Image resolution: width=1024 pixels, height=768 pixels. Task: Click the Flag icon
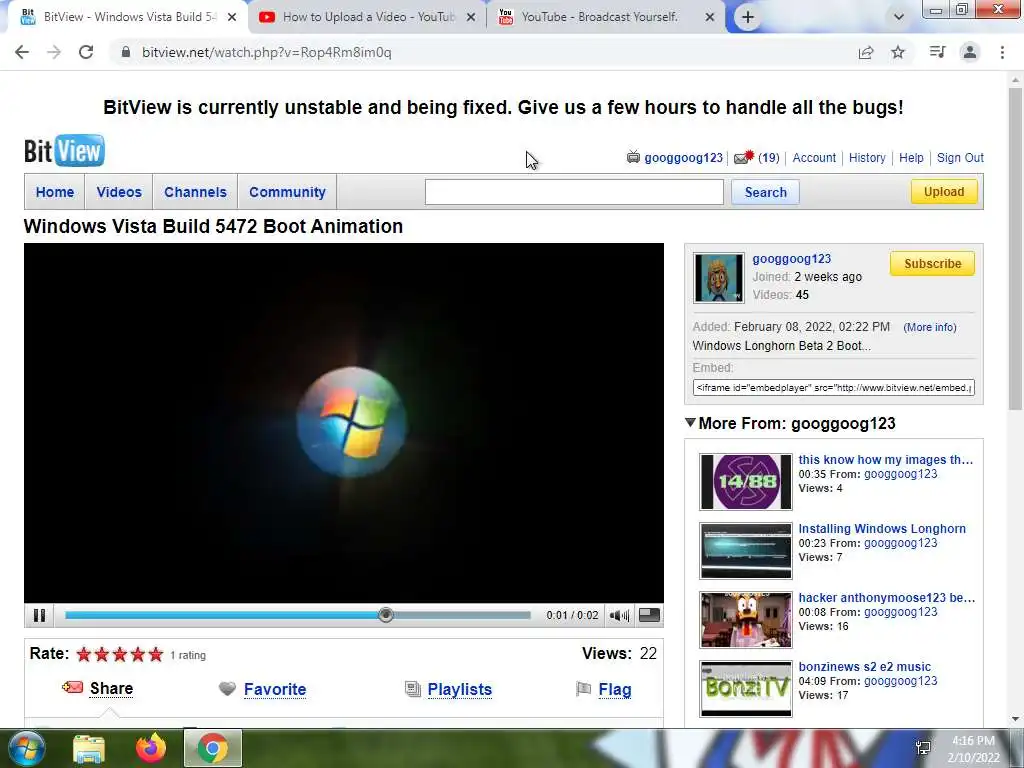click(583, 689)
